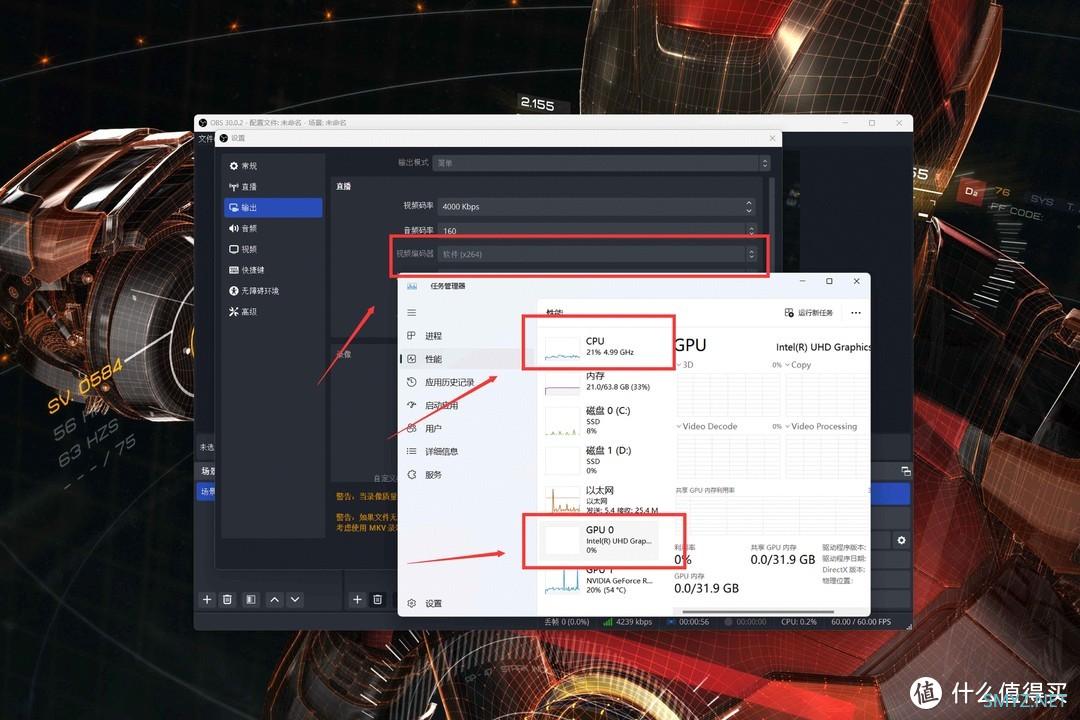Image resolution: width=1080 pixels, height=720 pixels.
Task: Expand the Copy graph selector in GPU view
Action: (798, 365)
